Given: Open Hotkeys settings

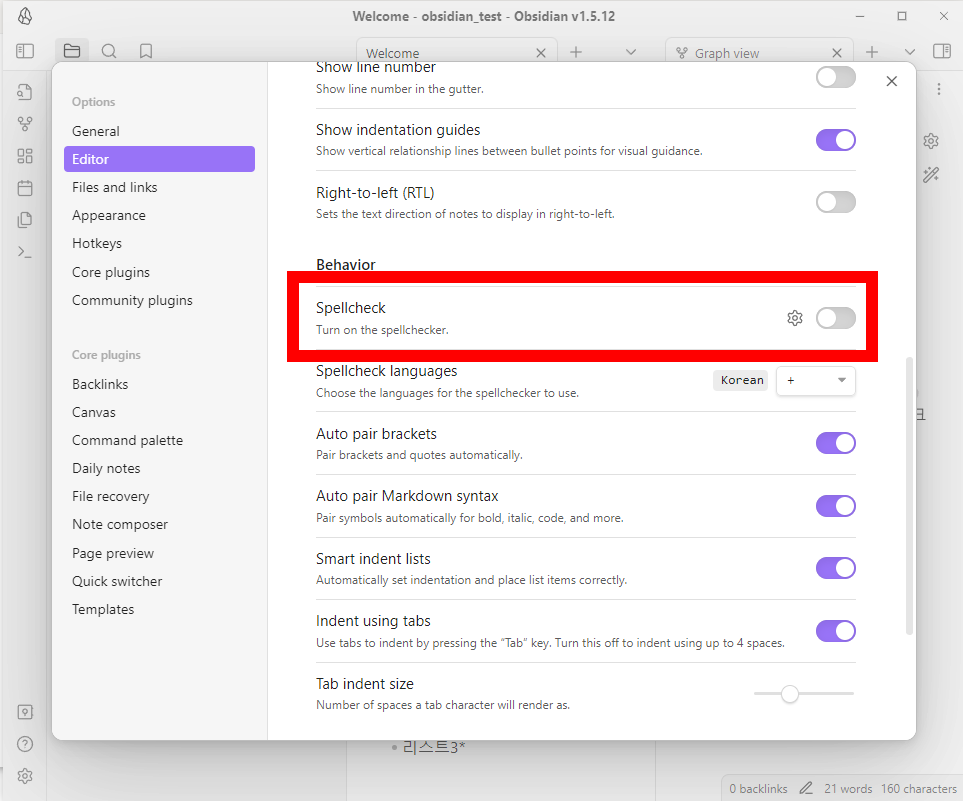Looking at the screenshot, I should click(x=159, y=243).
